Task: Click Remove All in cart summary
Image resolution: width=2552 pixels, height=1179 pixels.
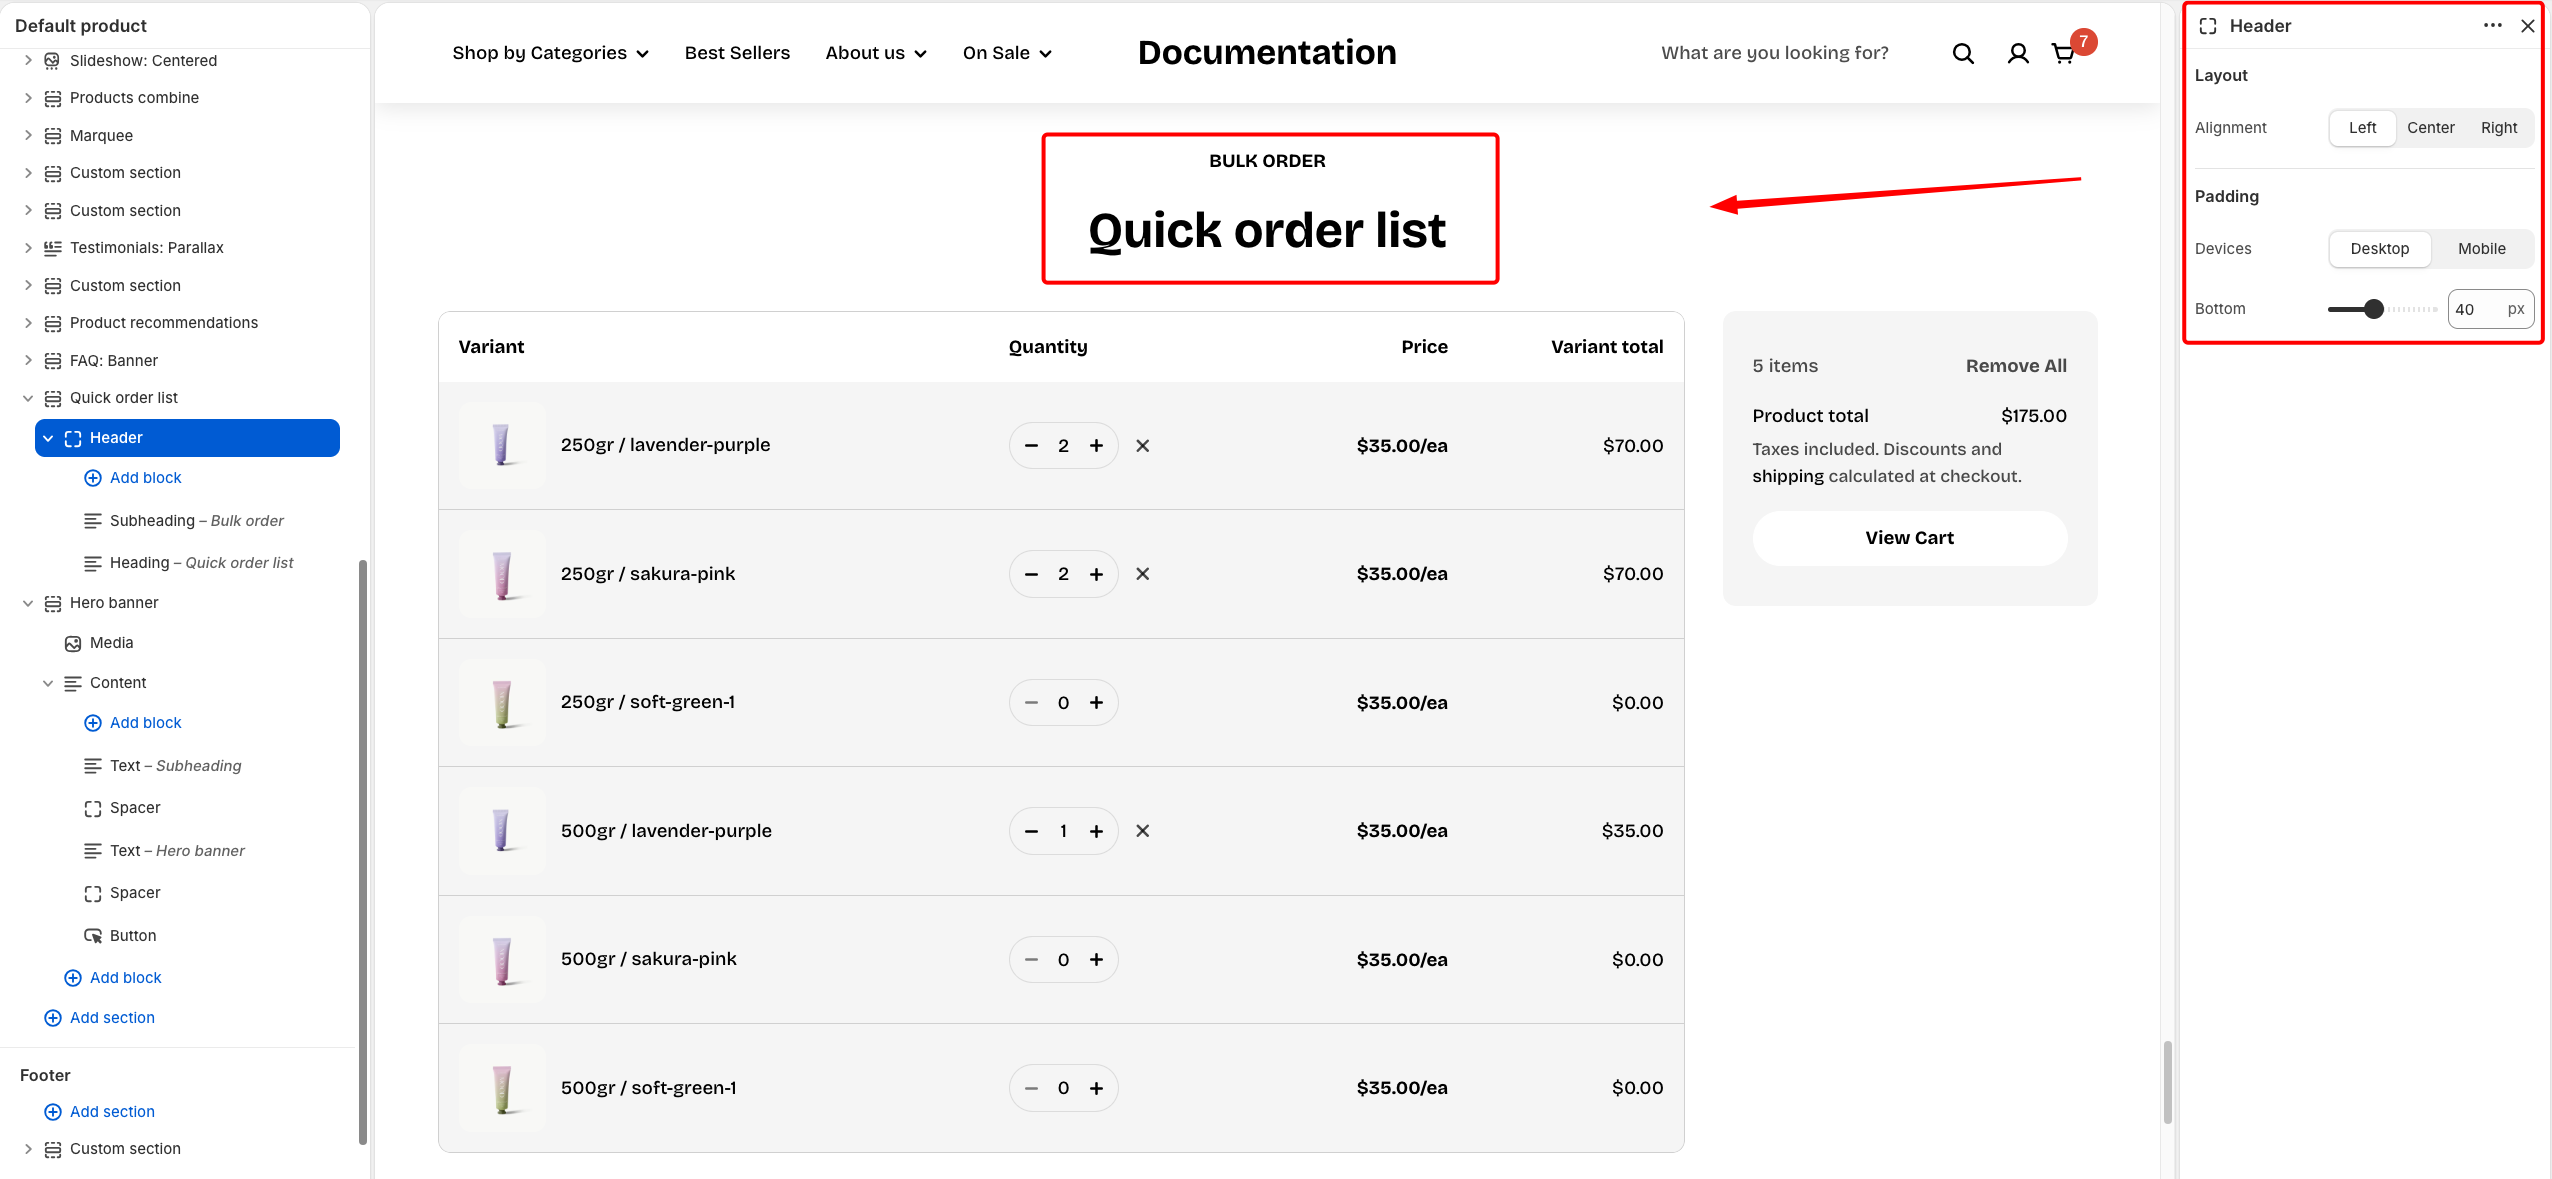Action: [x=2015, y=366]
